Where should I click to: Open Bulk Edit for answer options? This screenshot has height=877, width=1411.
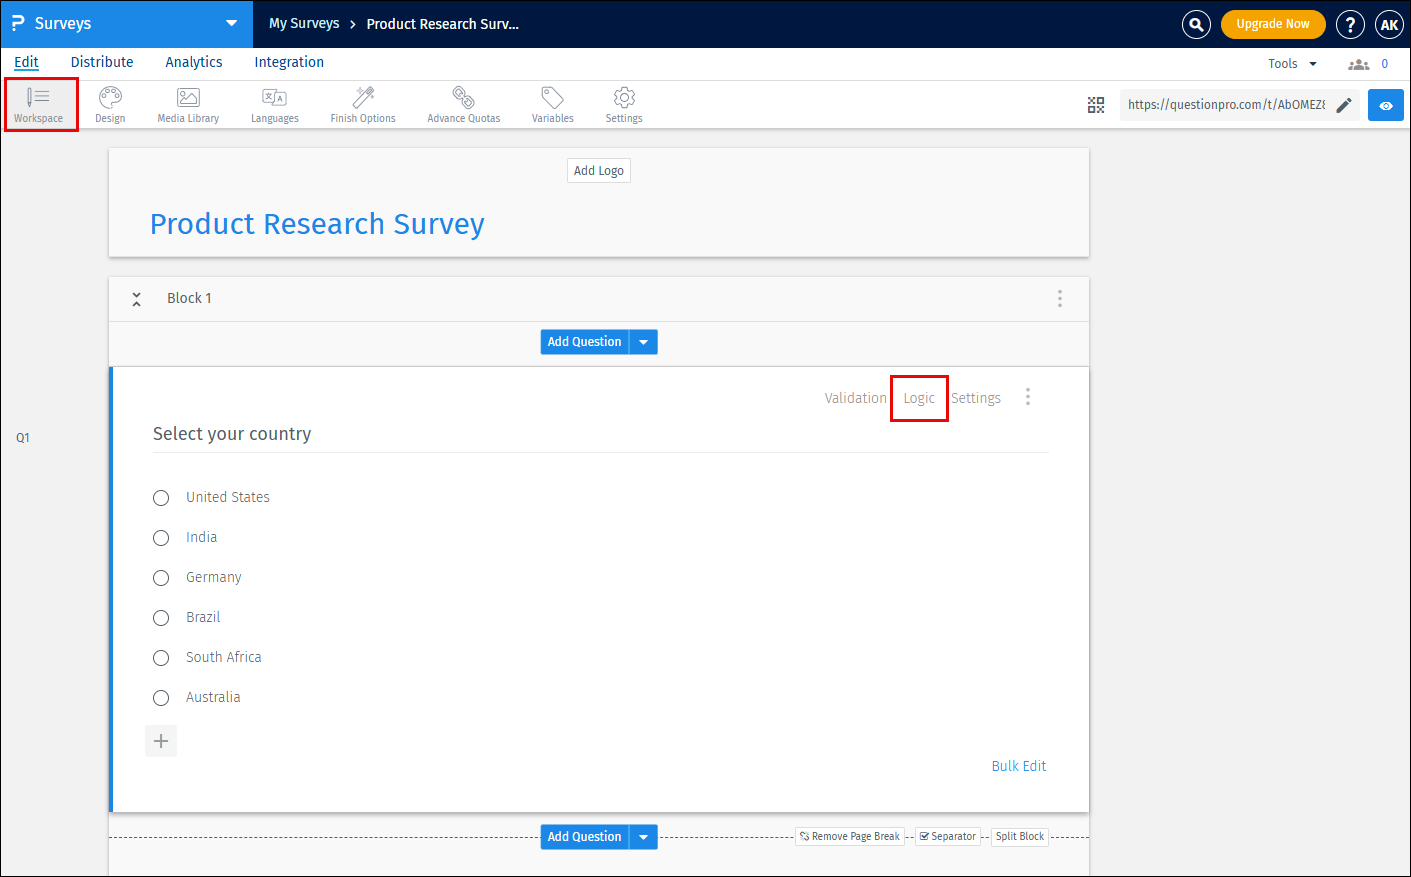1019,765
